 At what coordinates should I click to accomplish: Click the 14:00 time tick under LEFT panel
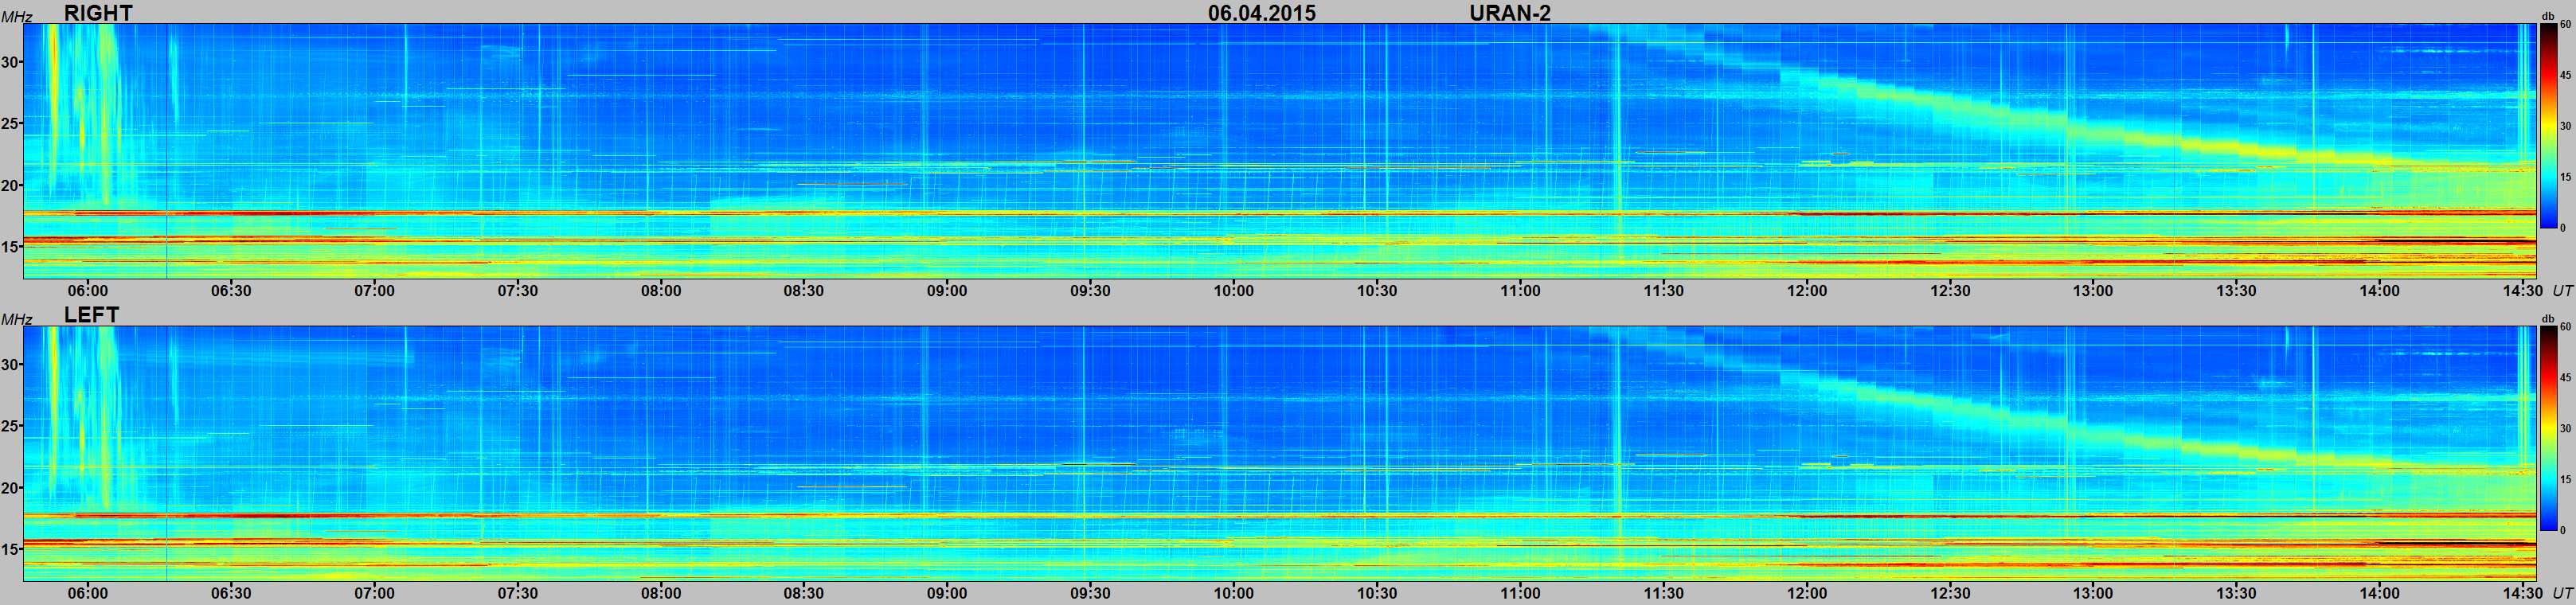(x=2379, y=593)
